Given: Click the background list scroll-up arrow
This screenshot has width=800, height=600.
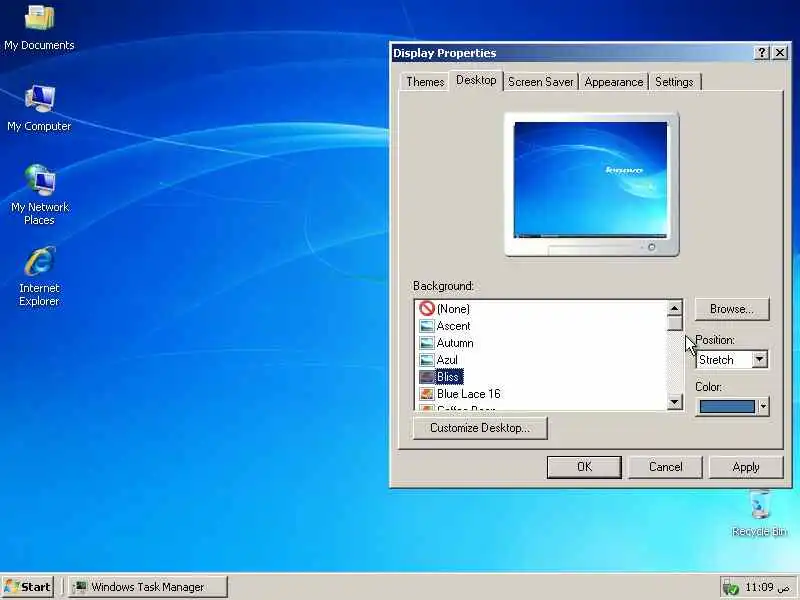Looking at the screenshot, I should pos(674,308).
